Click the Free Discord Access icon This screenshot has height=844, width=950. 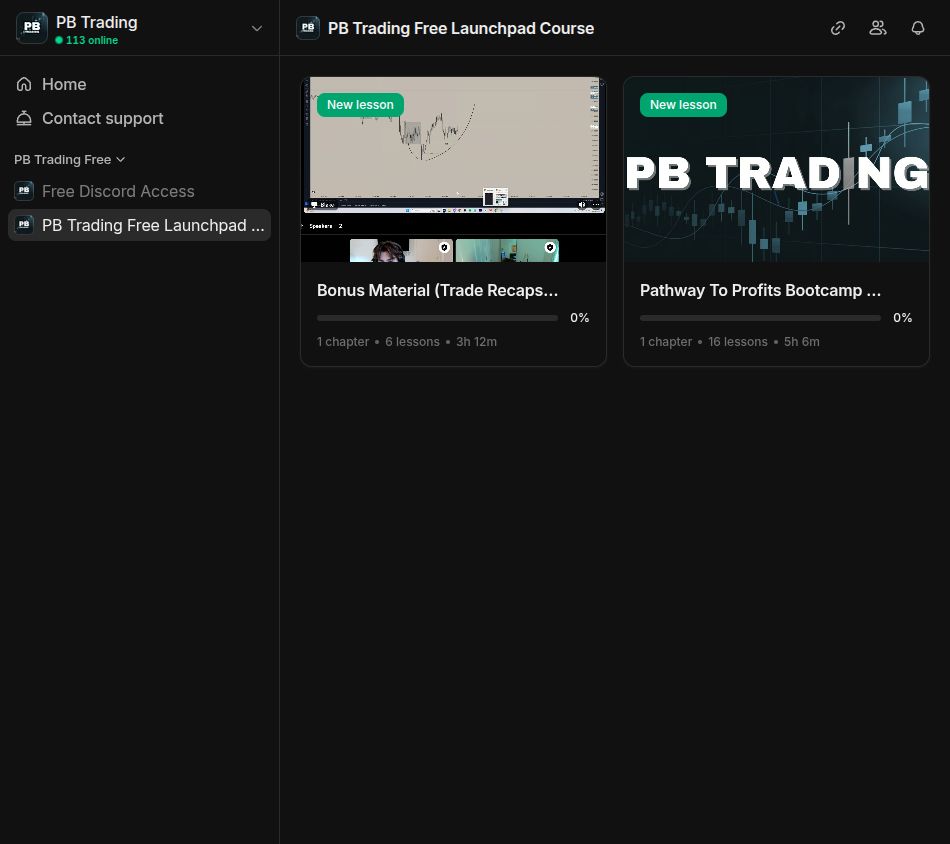[x=24, y=191]
